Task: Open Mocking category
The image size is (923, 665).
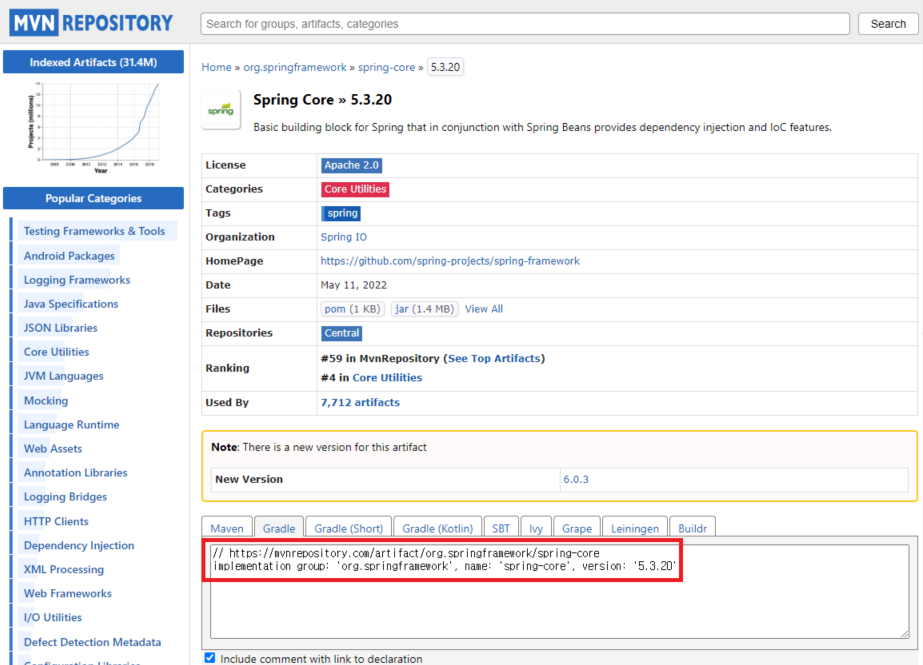Action: [45, 401]
